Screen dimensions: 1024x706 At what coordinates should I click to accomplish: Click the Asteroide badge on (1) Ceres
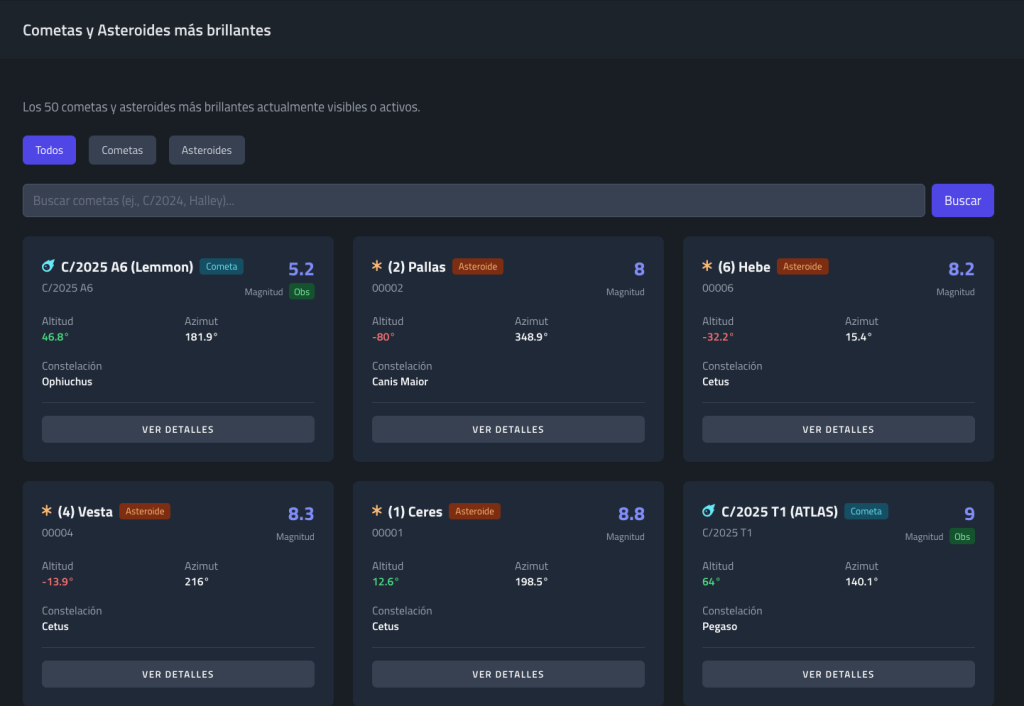(475, 511)
